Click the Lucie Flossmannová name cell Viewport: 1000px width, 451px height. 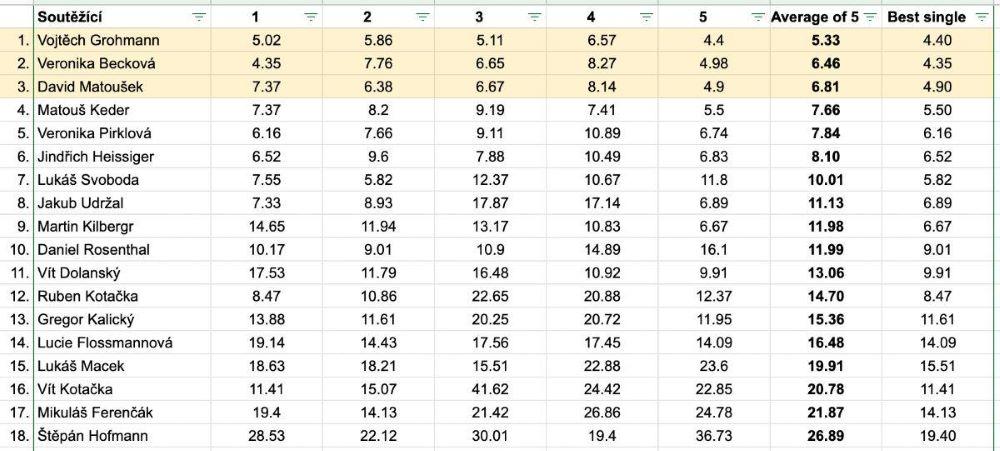tap(104, 343)
